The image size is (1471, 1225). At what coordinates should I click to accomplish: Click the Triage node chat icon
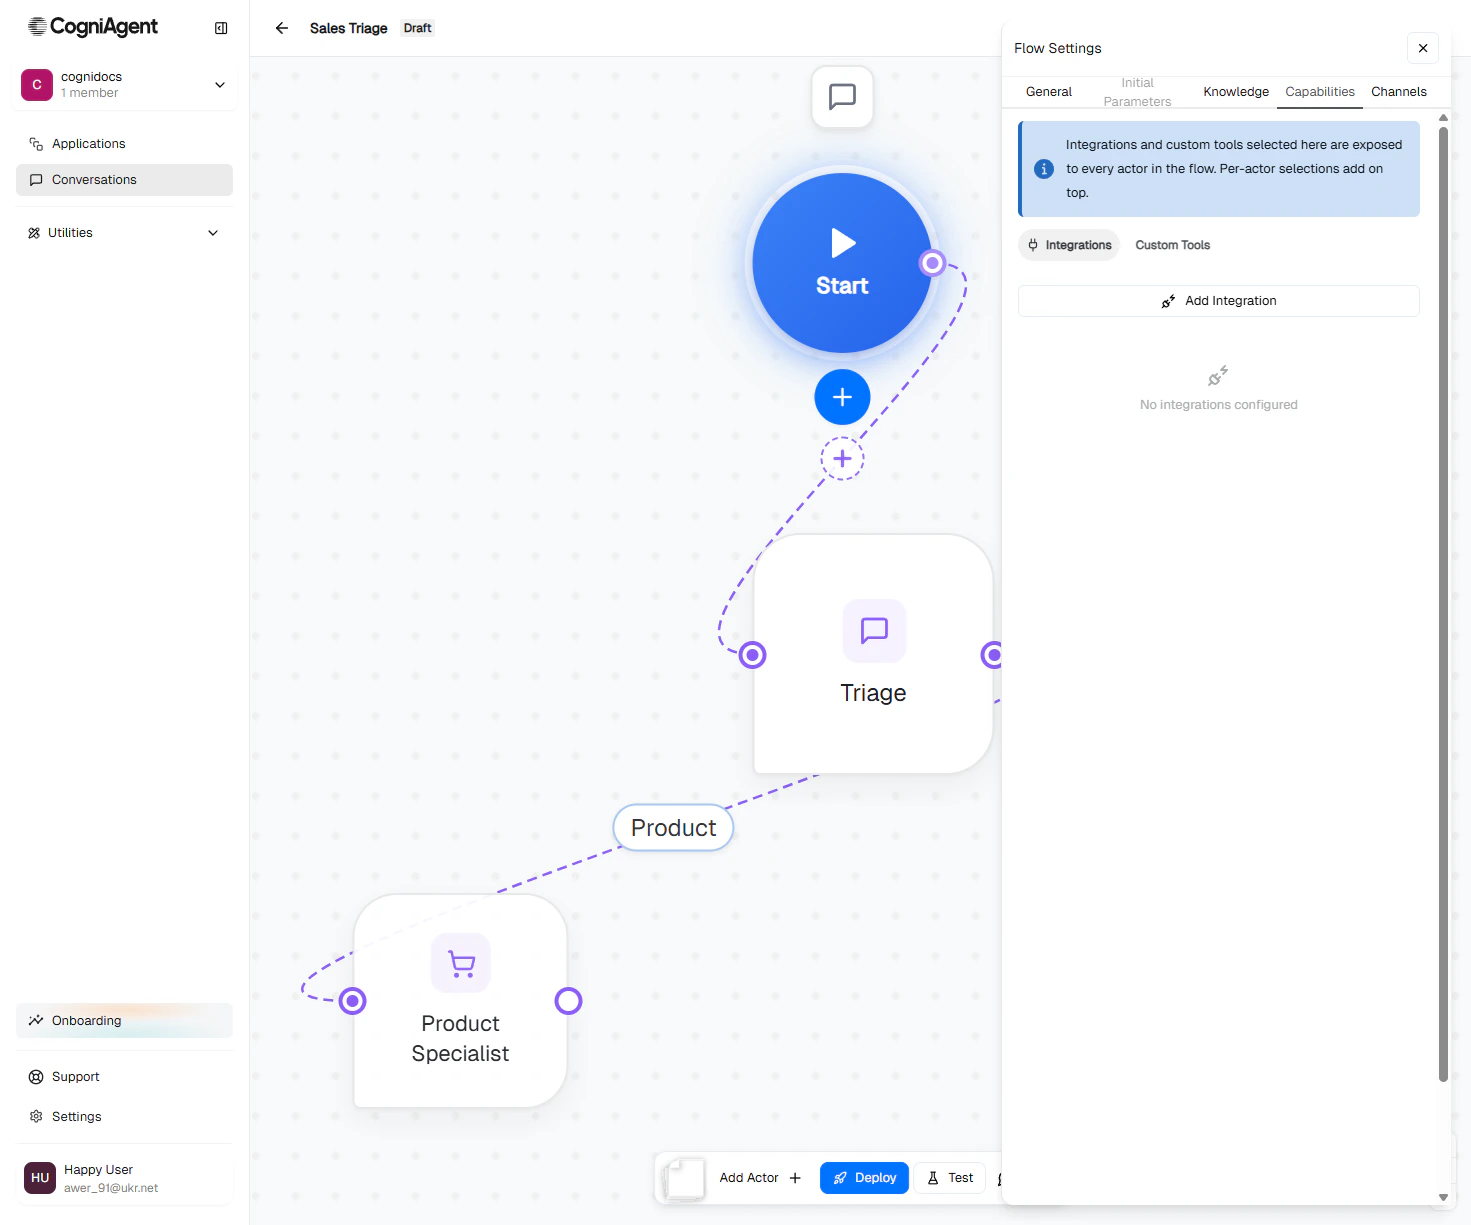875,630
